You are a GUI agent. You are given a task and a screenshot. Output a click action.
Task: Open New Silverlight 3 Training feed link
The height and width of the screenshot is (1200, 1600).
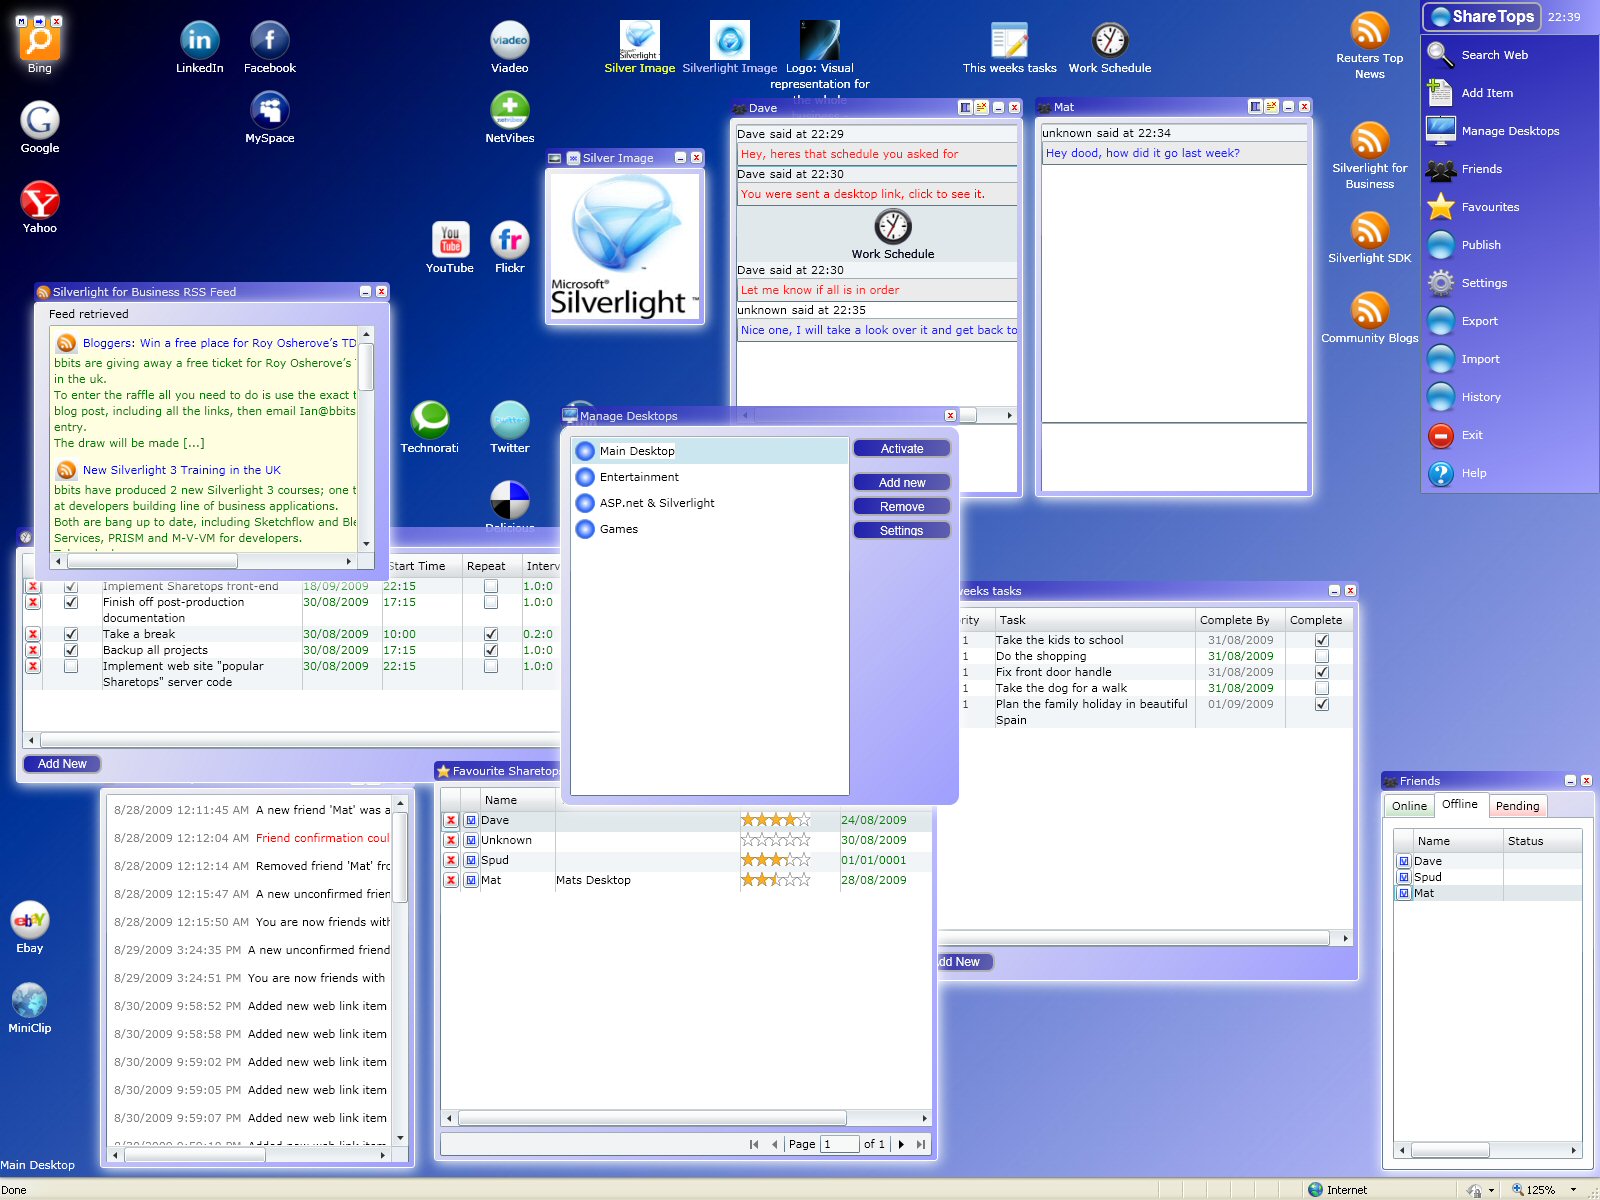coord(181,470)
